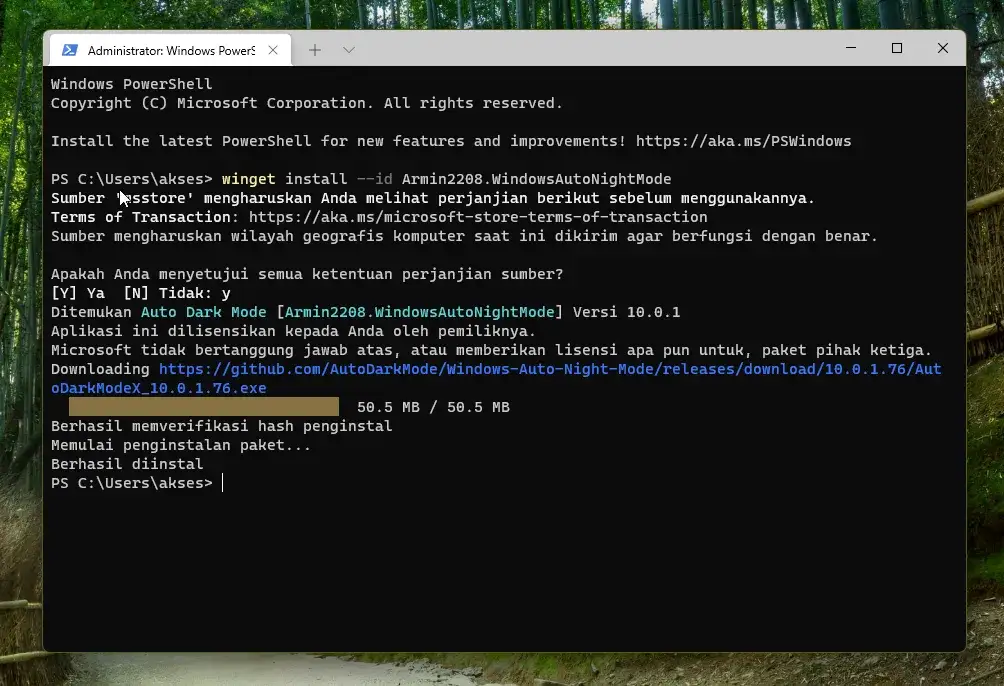Viewport: 1004px width, 686px height.
Task: Click the Versi 10.0.1 text
Action: [627, 311]
